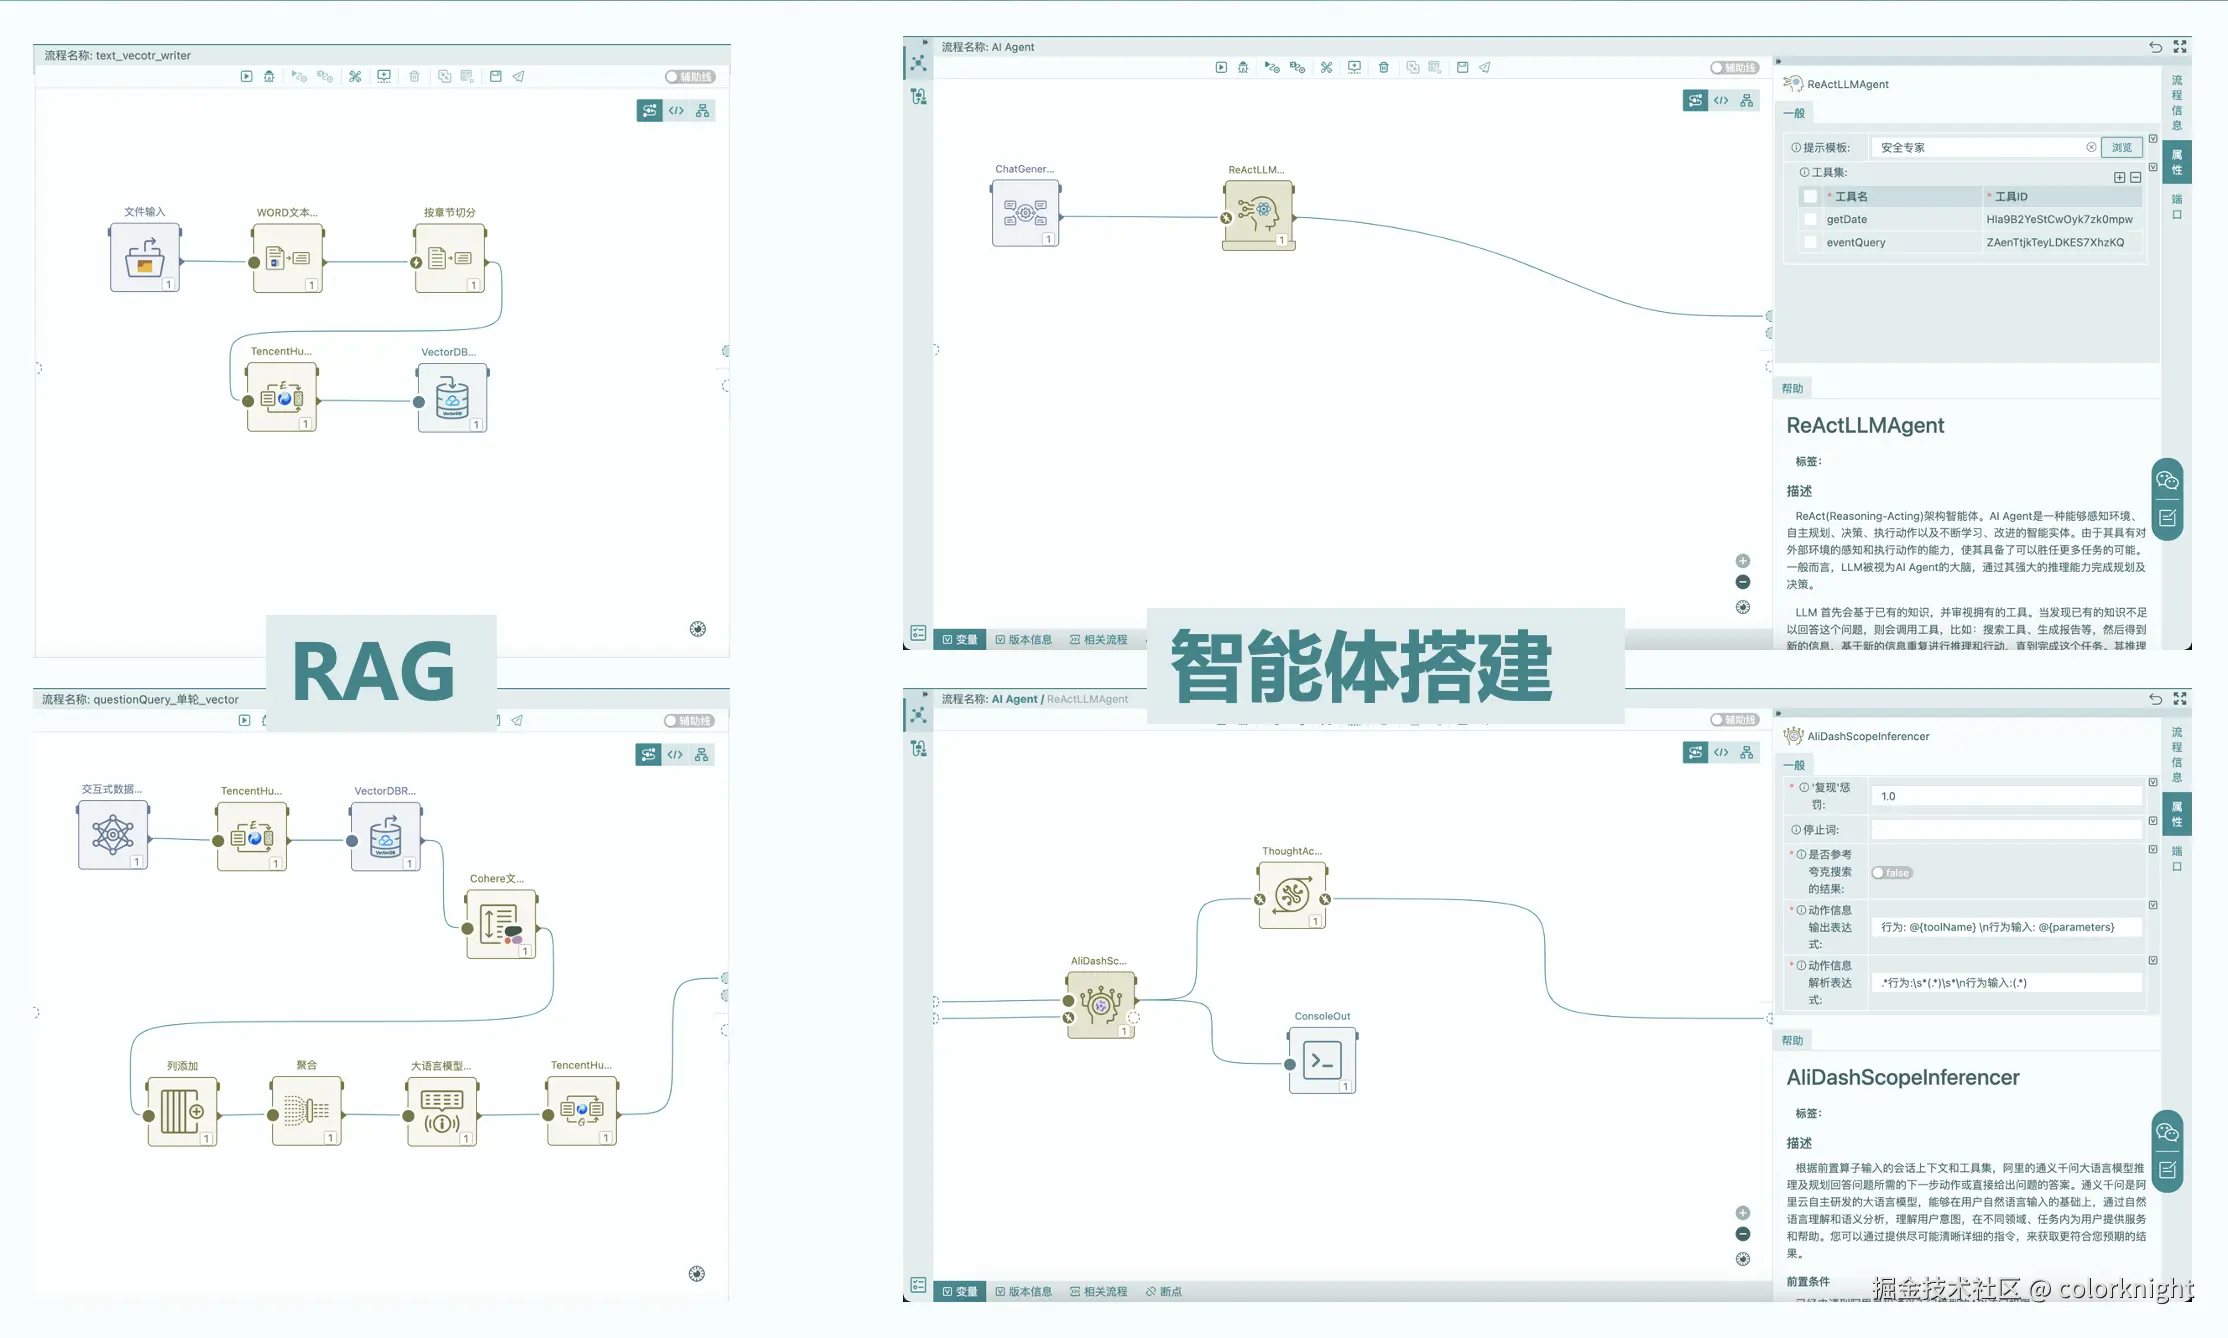Expand dropdown arrow beside 停止词 field

[2153, 821]
